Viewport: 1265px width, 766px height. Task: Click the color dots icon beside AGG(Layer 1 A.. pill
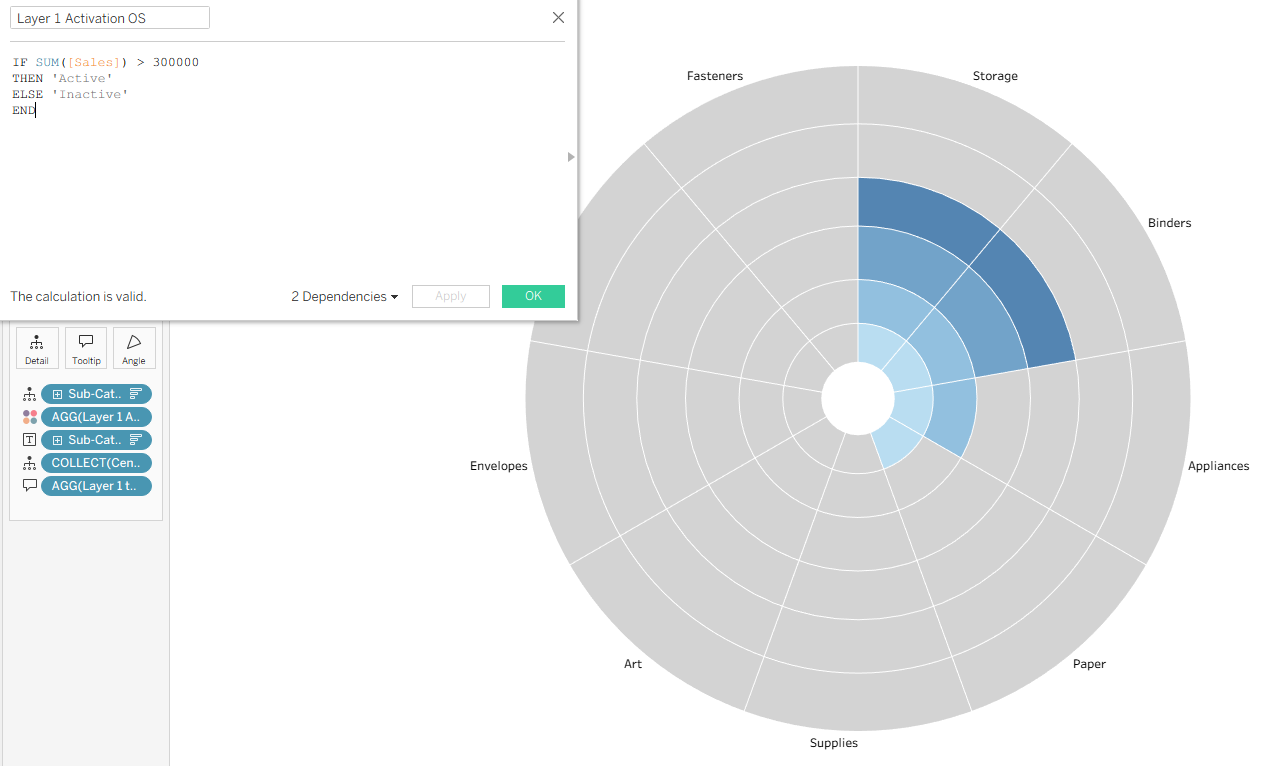[x=29, y=417]
